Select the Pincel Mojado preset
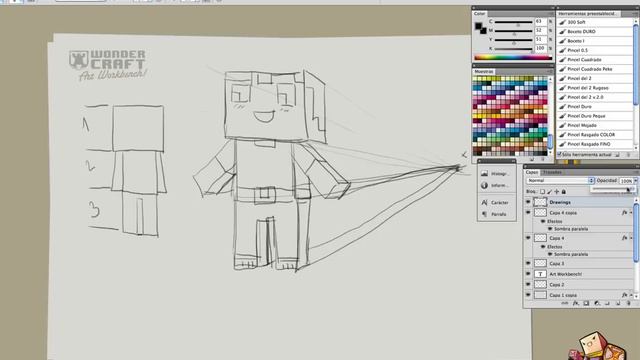The height and width of the screenshot is (360, 640). 595,125
